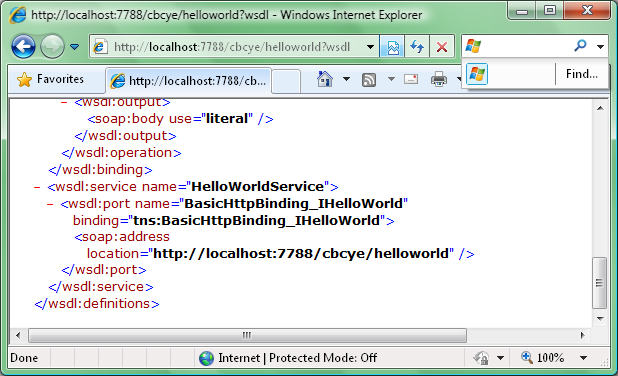Open the feeds dropdown arrow
This screenshot has width=618, height=376.
pos(391,79)
